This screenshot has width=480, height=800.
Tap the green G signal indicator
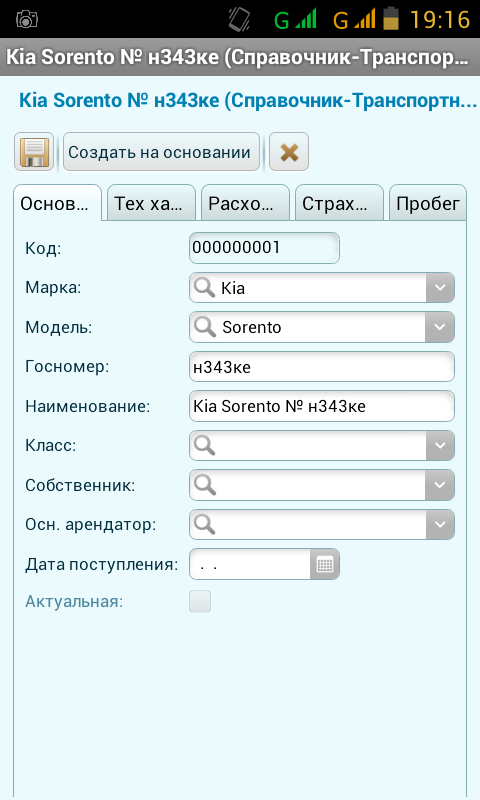tap(295, 19)
